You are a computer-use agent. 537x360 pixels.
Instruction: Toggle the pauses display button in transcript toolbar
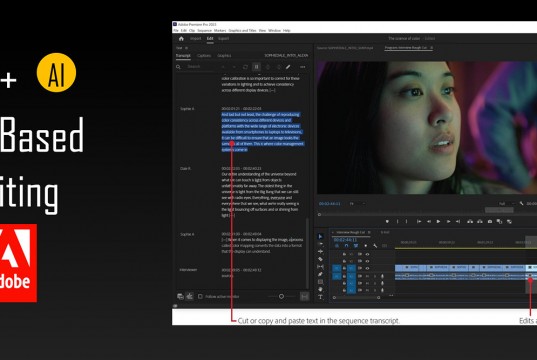[256, 67]
